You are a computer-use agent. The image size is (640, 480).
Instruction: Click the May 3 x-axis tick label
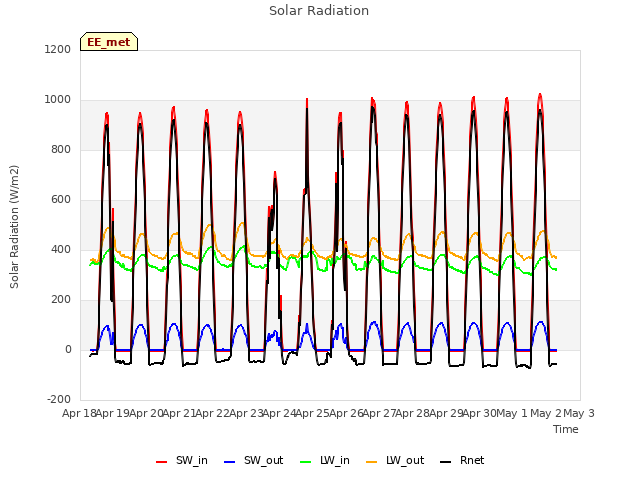point(579,413)
